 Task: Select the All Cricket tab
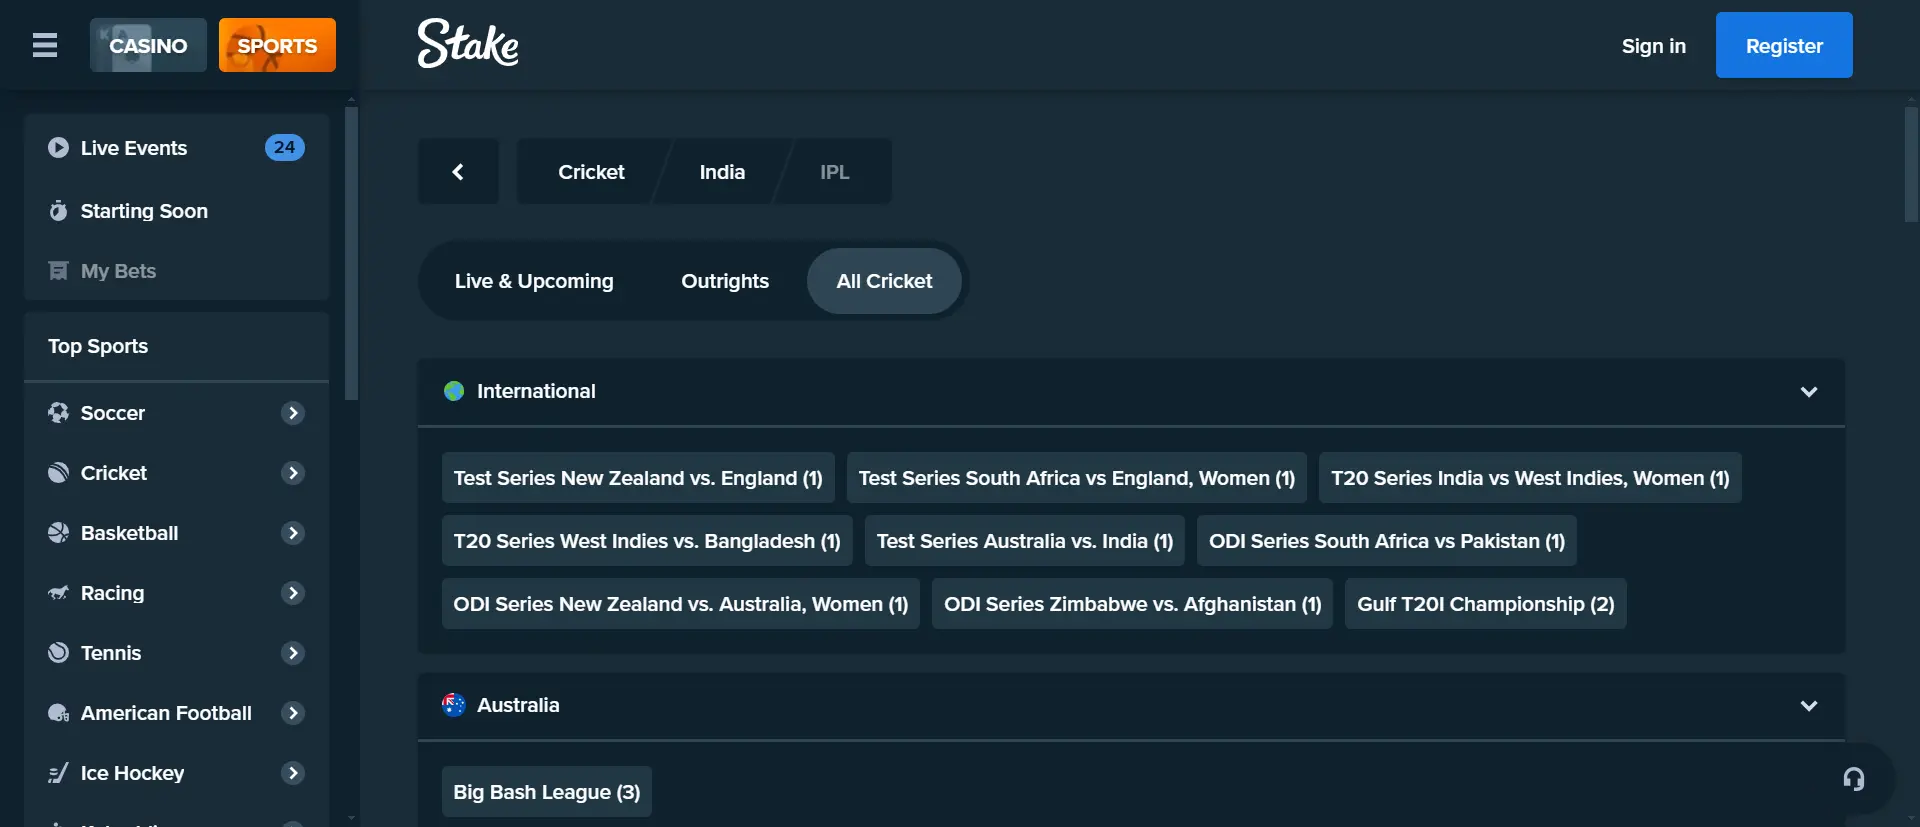[x=884, y=281]
